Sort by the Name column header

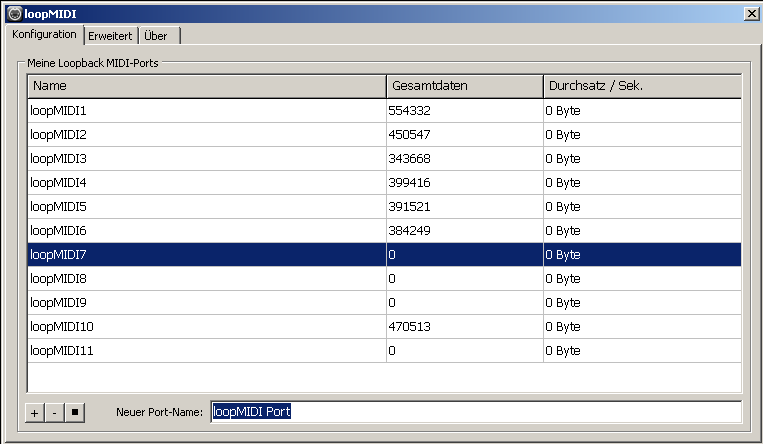click(207, 86)
